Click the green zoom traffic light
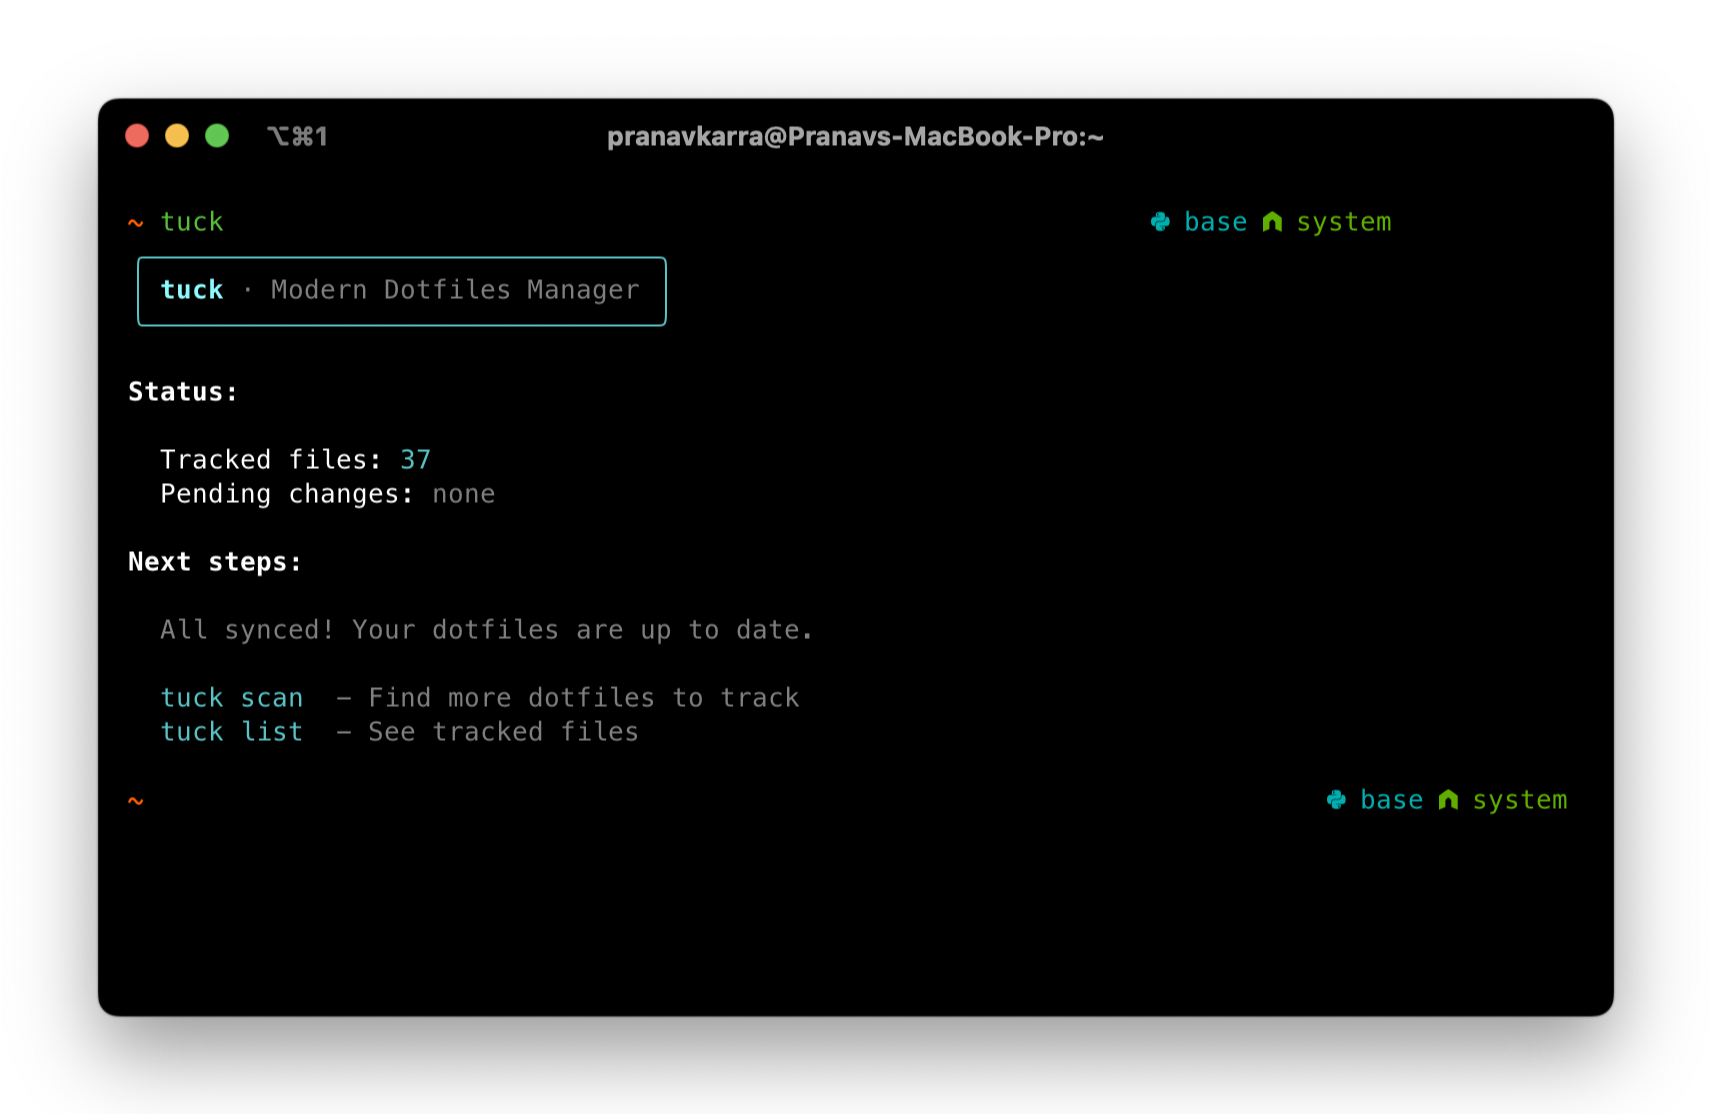 [x=217, y=135]
